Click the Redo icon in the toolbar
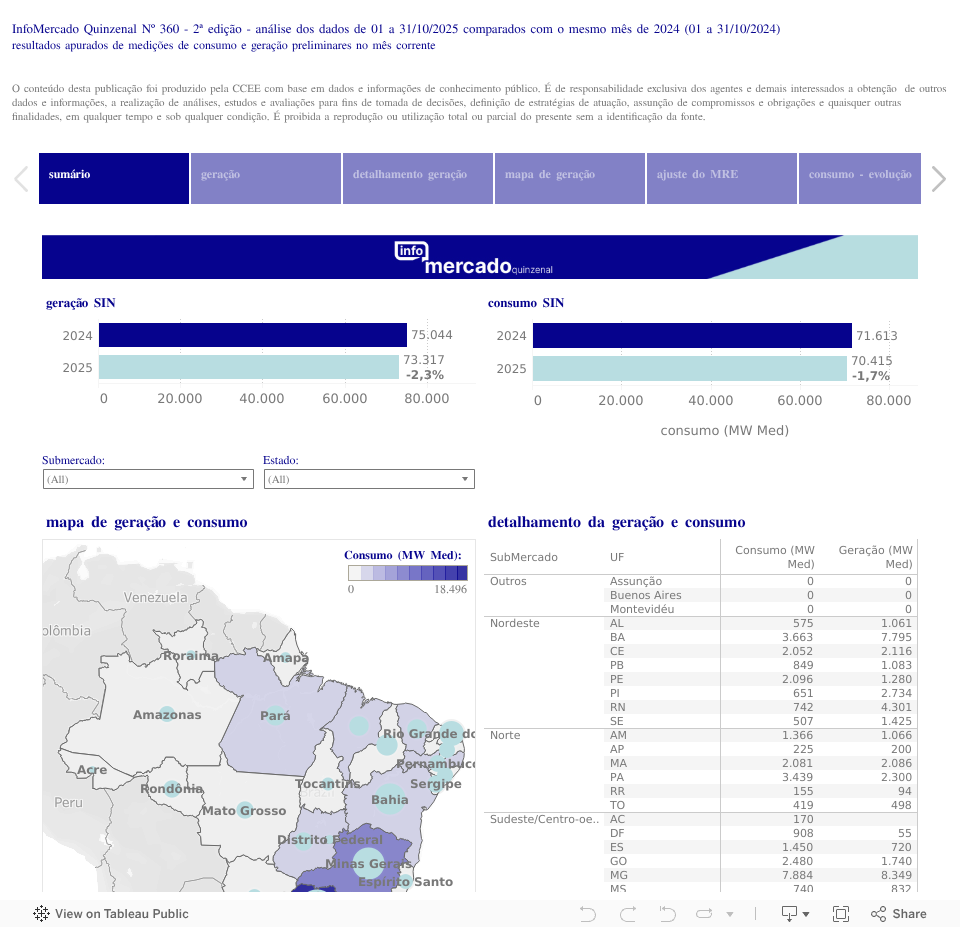 click(627, 913)
